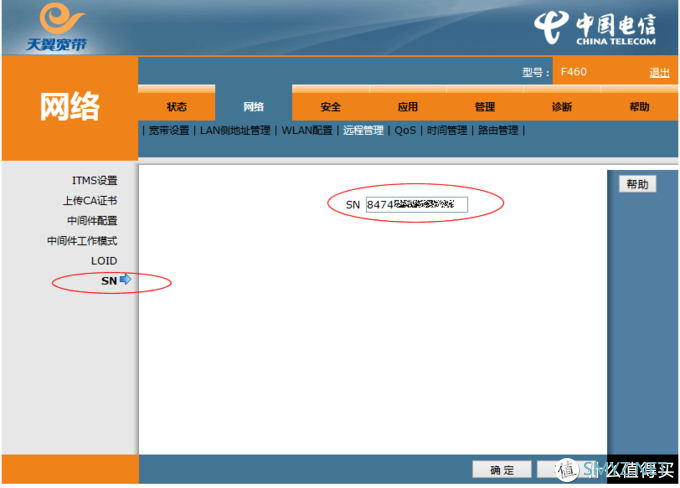680x488 pixels.
Task: Click into the SN input field
Action: [416, 205]
